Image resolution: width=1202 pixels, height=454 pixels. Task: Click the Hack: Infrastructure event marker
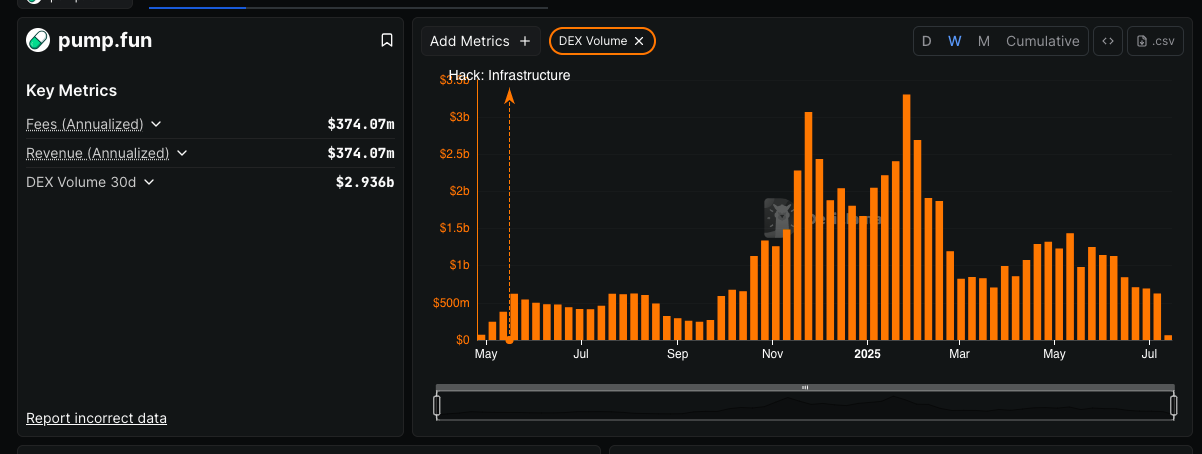pyautogui.click(x=509, y=96)
